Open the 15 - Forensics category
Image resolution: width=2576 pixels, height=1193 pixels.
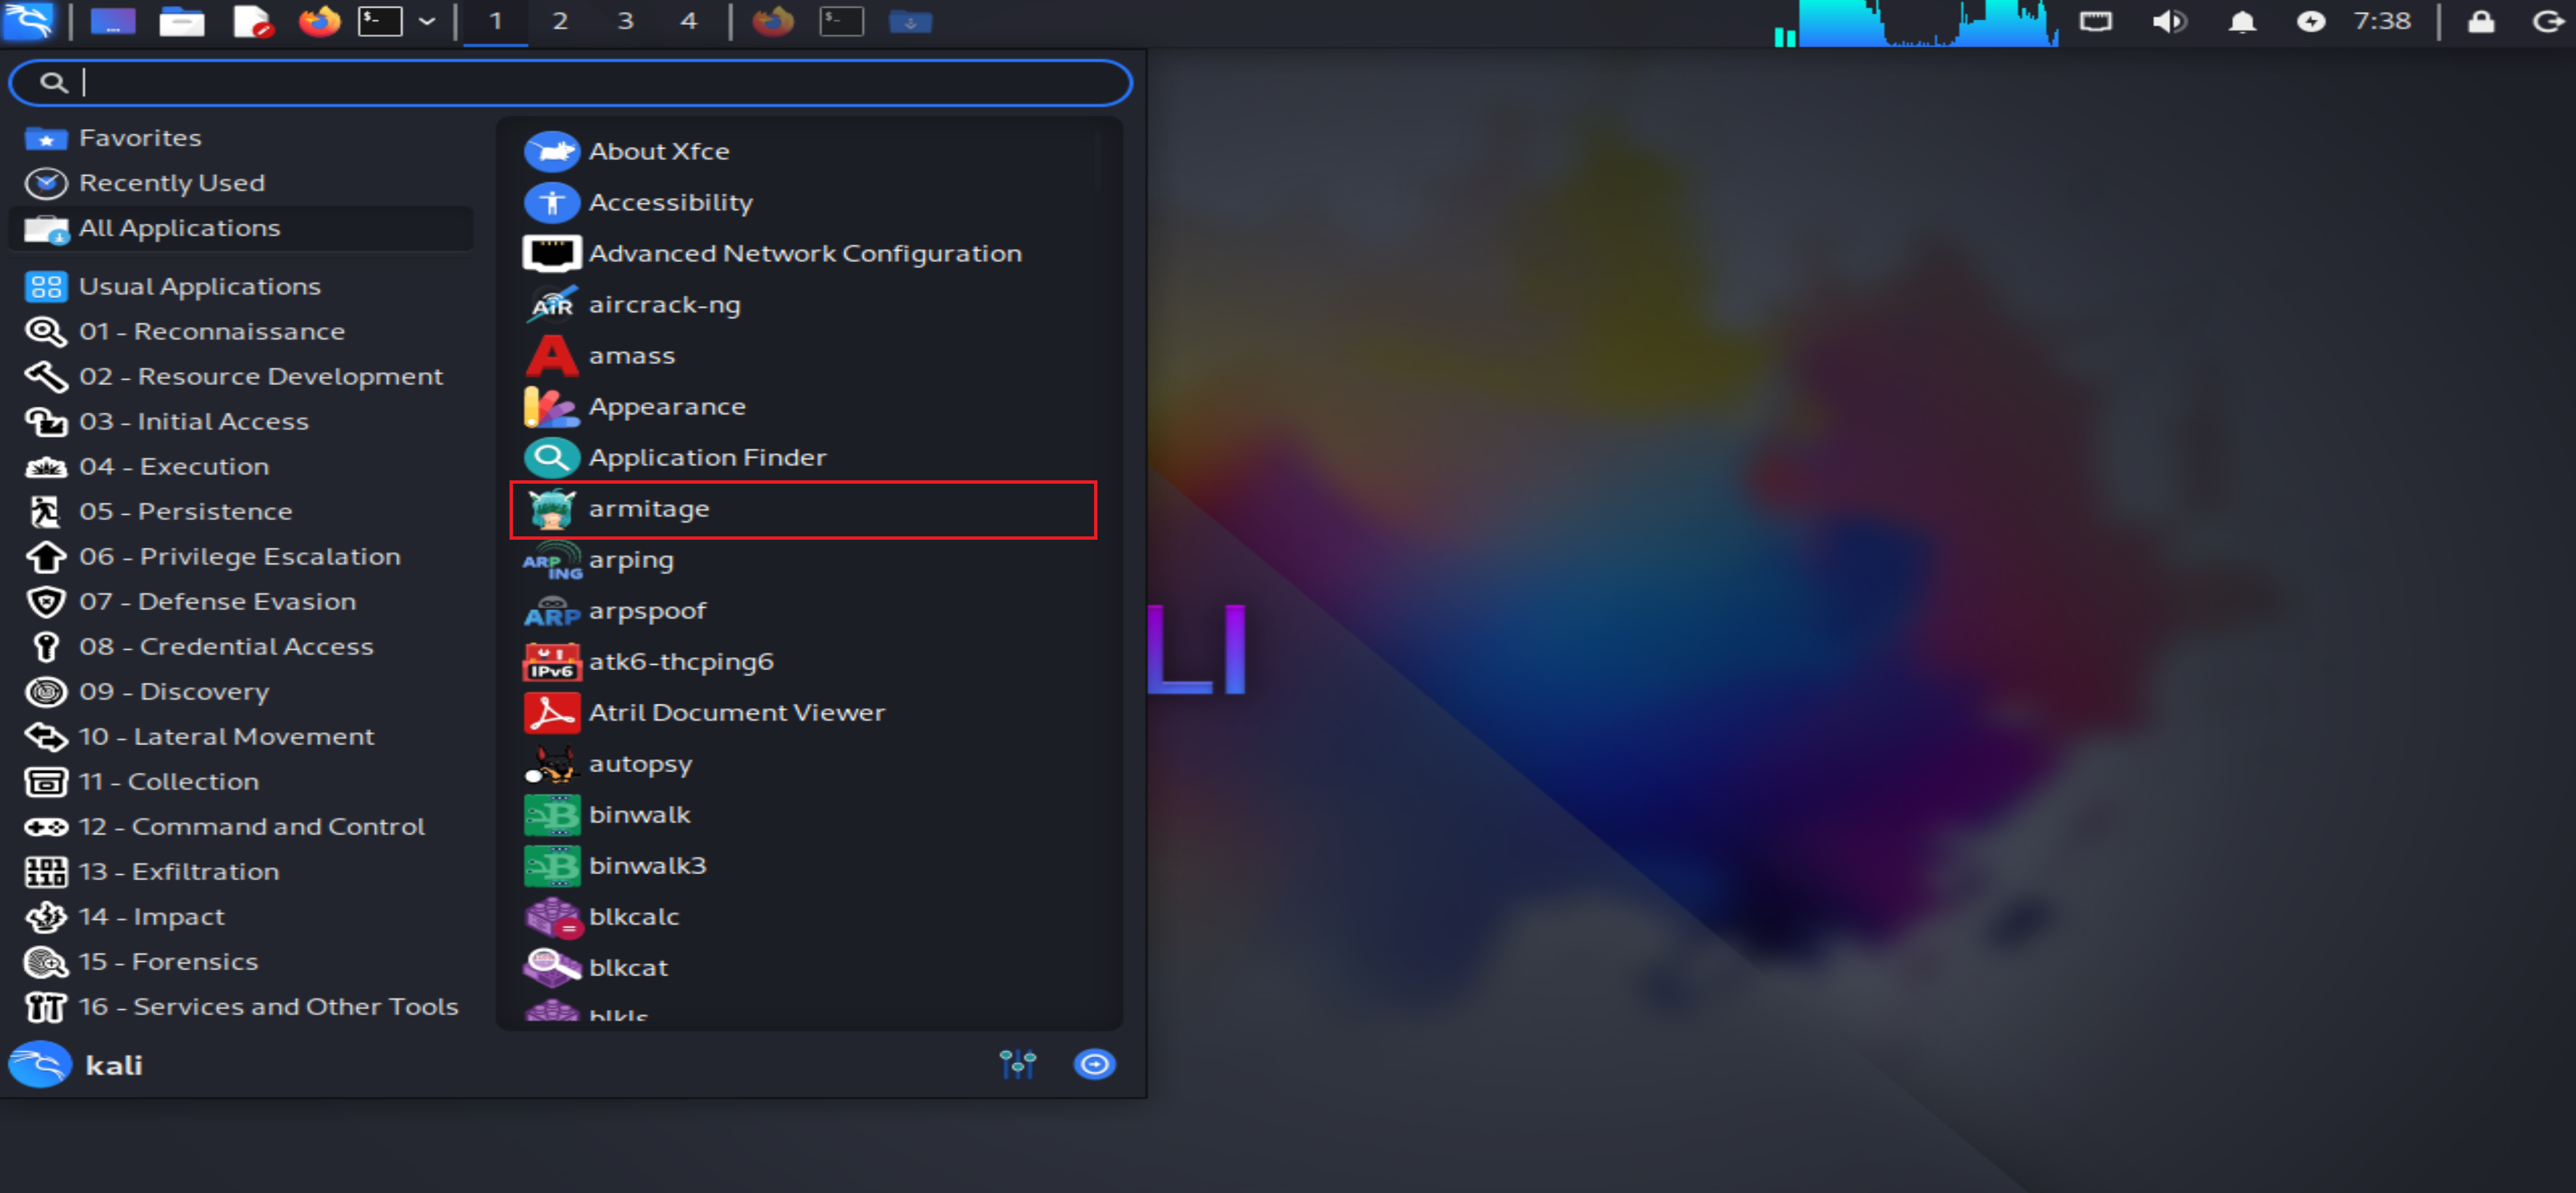(x=240, y=961)
